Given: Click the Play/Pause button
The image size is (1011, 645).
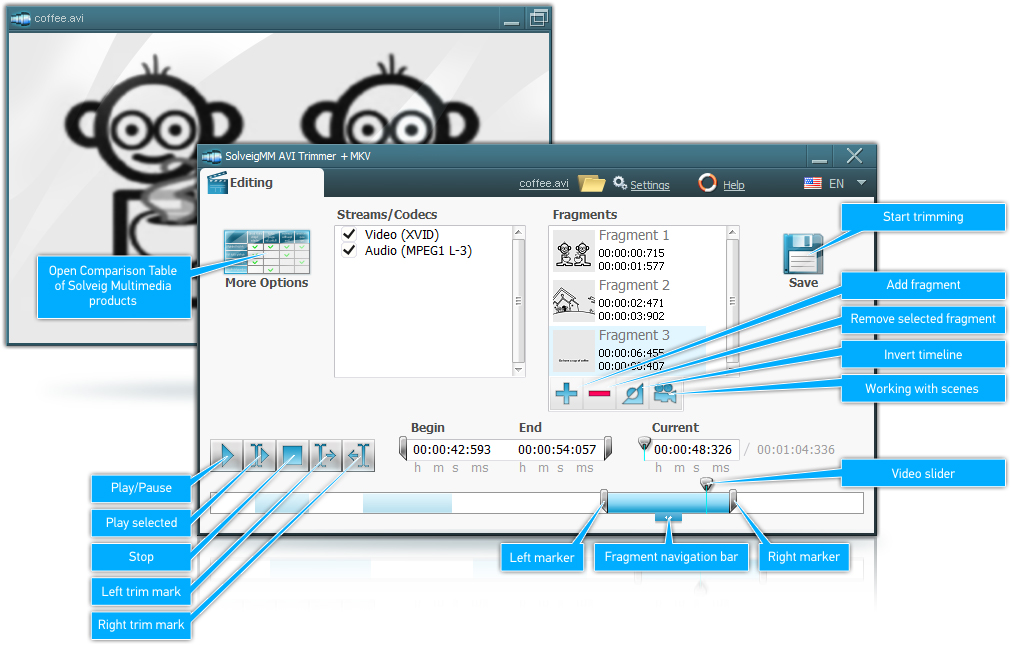Looking at the screenshot, I should pyautogui.click(x=226, y=455).
